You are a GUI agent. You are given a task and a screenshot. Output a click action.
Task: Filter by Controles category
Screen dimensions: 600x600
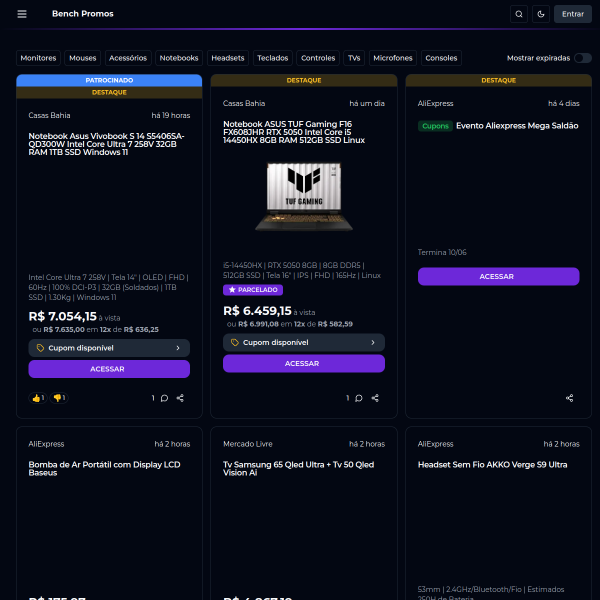pos(318,58)
